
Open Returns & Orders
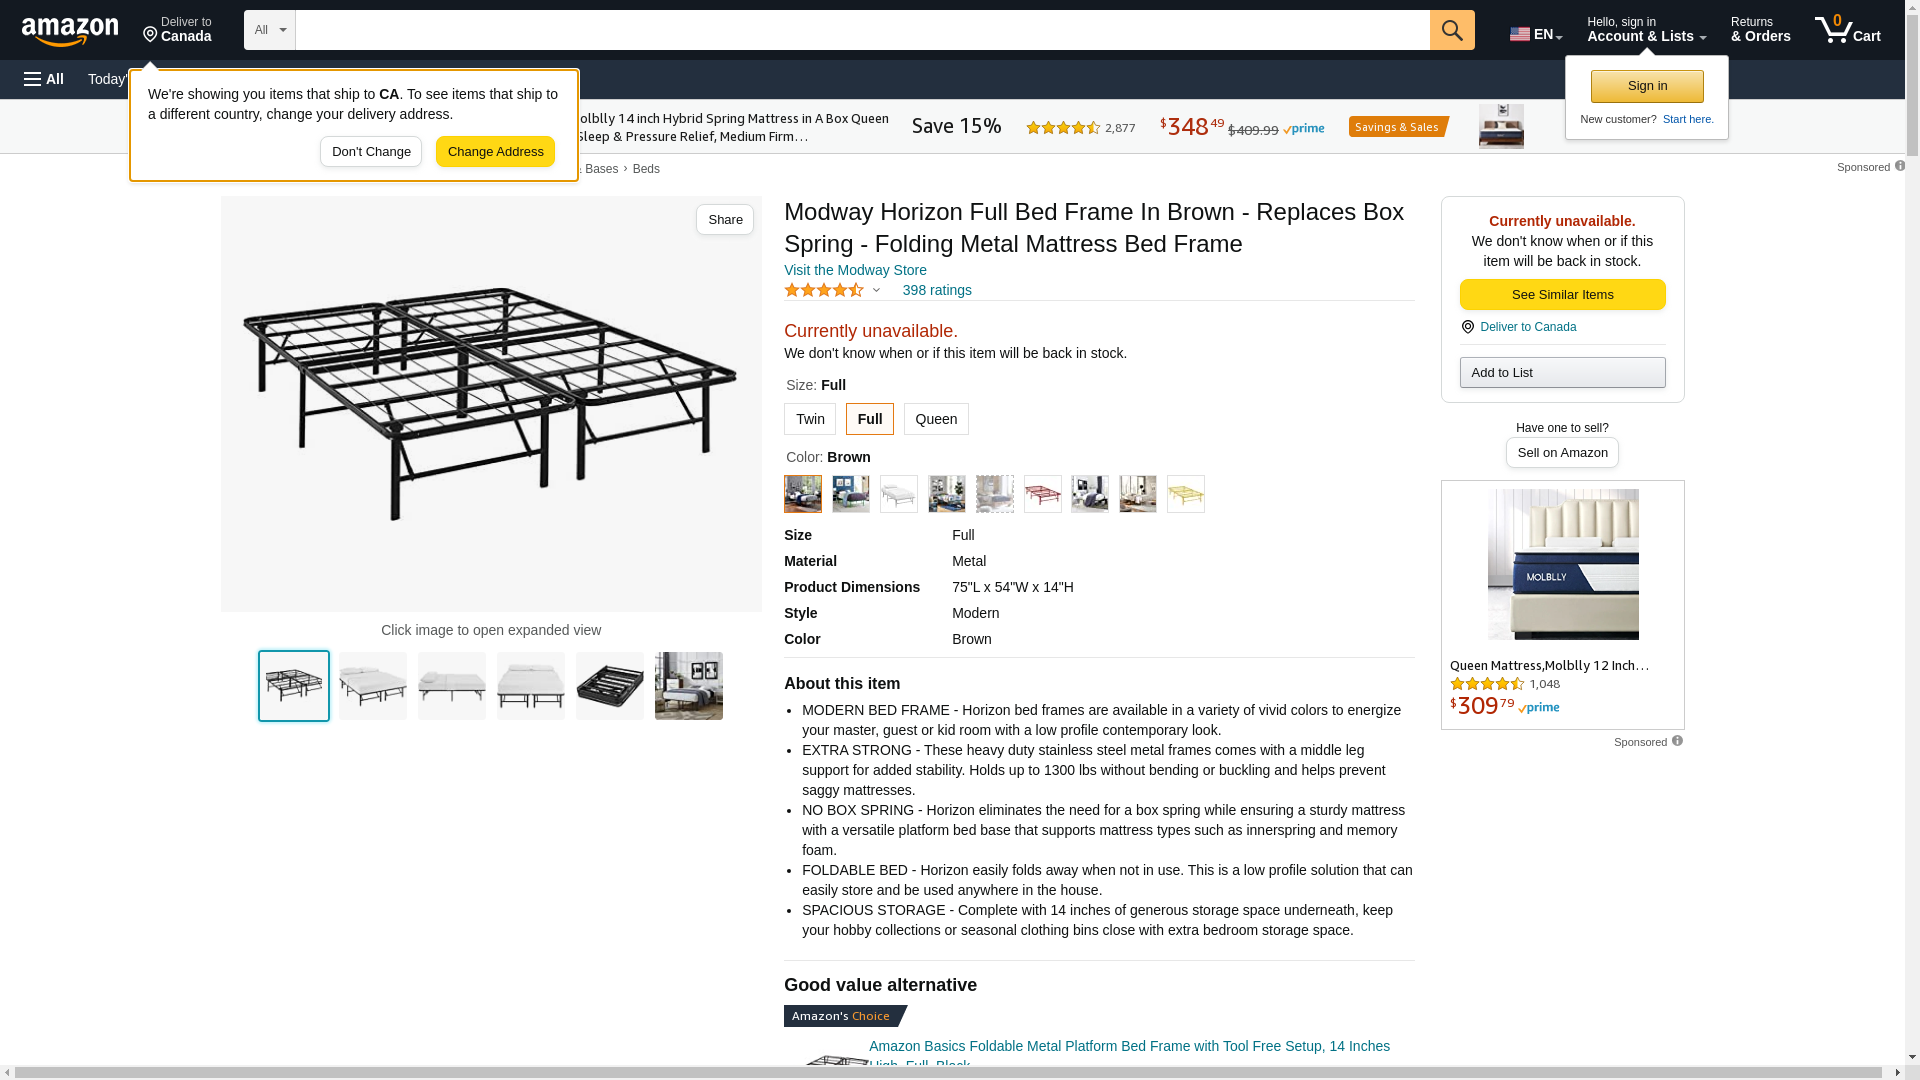[x=1760, y=30]
